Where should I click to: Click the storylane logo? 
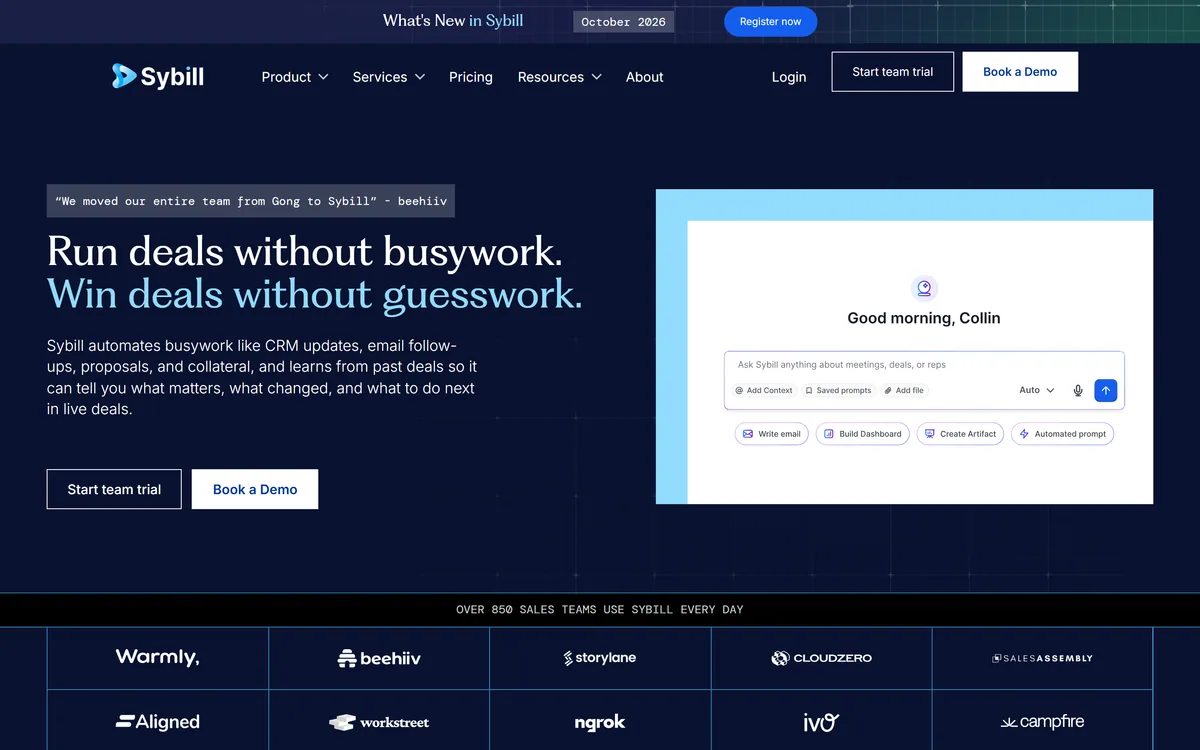600,658
